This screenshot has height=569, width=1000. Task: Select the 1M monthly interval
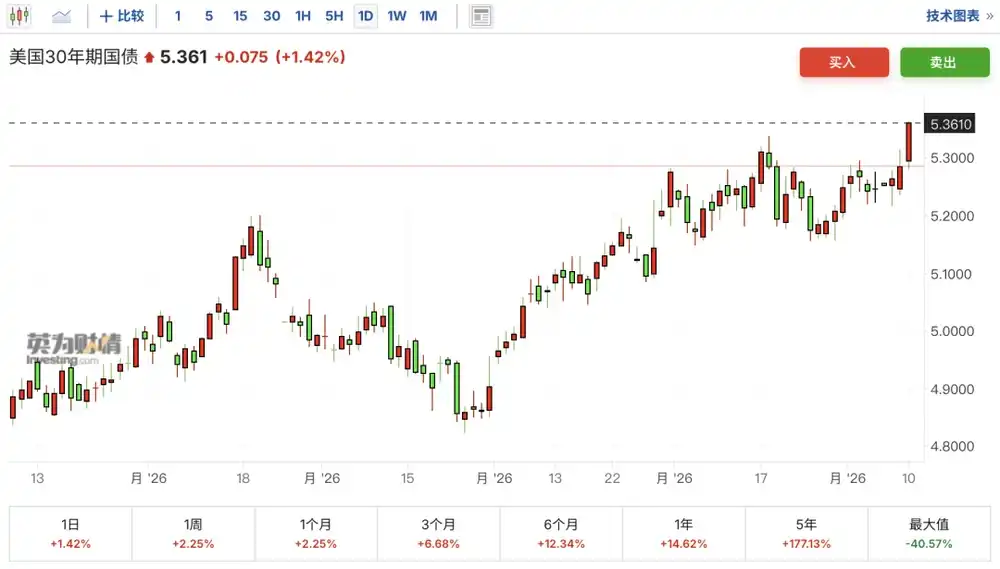[x=428, y=16]
